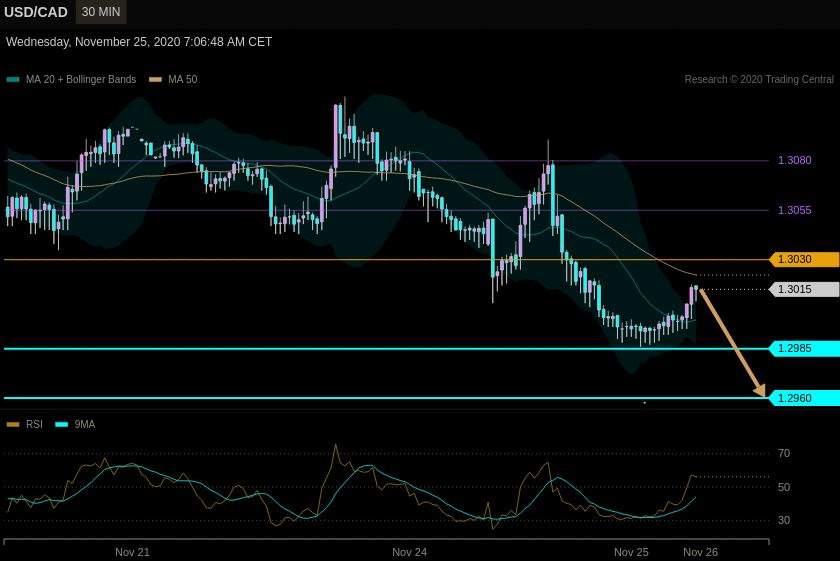Viewport: 840px width, 561px height.
Task: Click the Nov 21 date axis label
Action: tap(132, 552)
